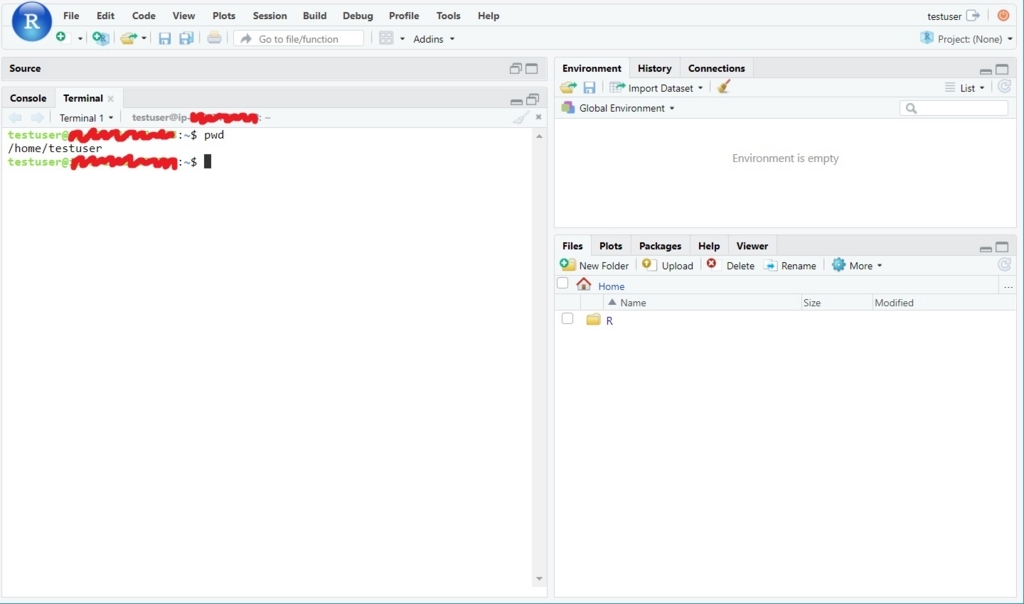Click the save workspace disk icon
Viewport: 1024px width, 604px height.
coord(589,87)
